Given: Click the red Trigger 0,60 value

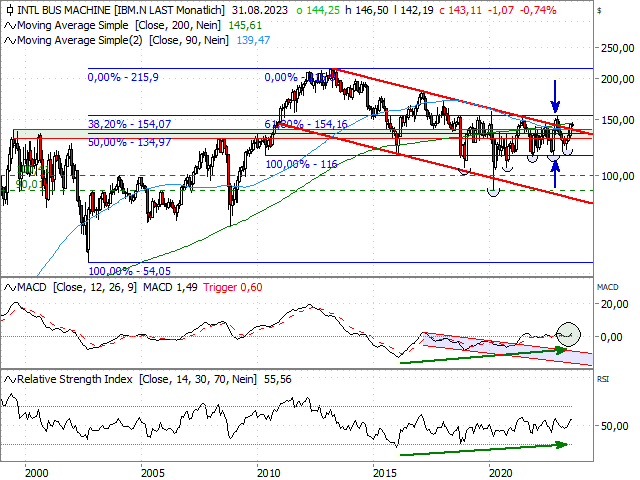Looking at the screenshot, I should pyautogui.click(x=233, y=287).
